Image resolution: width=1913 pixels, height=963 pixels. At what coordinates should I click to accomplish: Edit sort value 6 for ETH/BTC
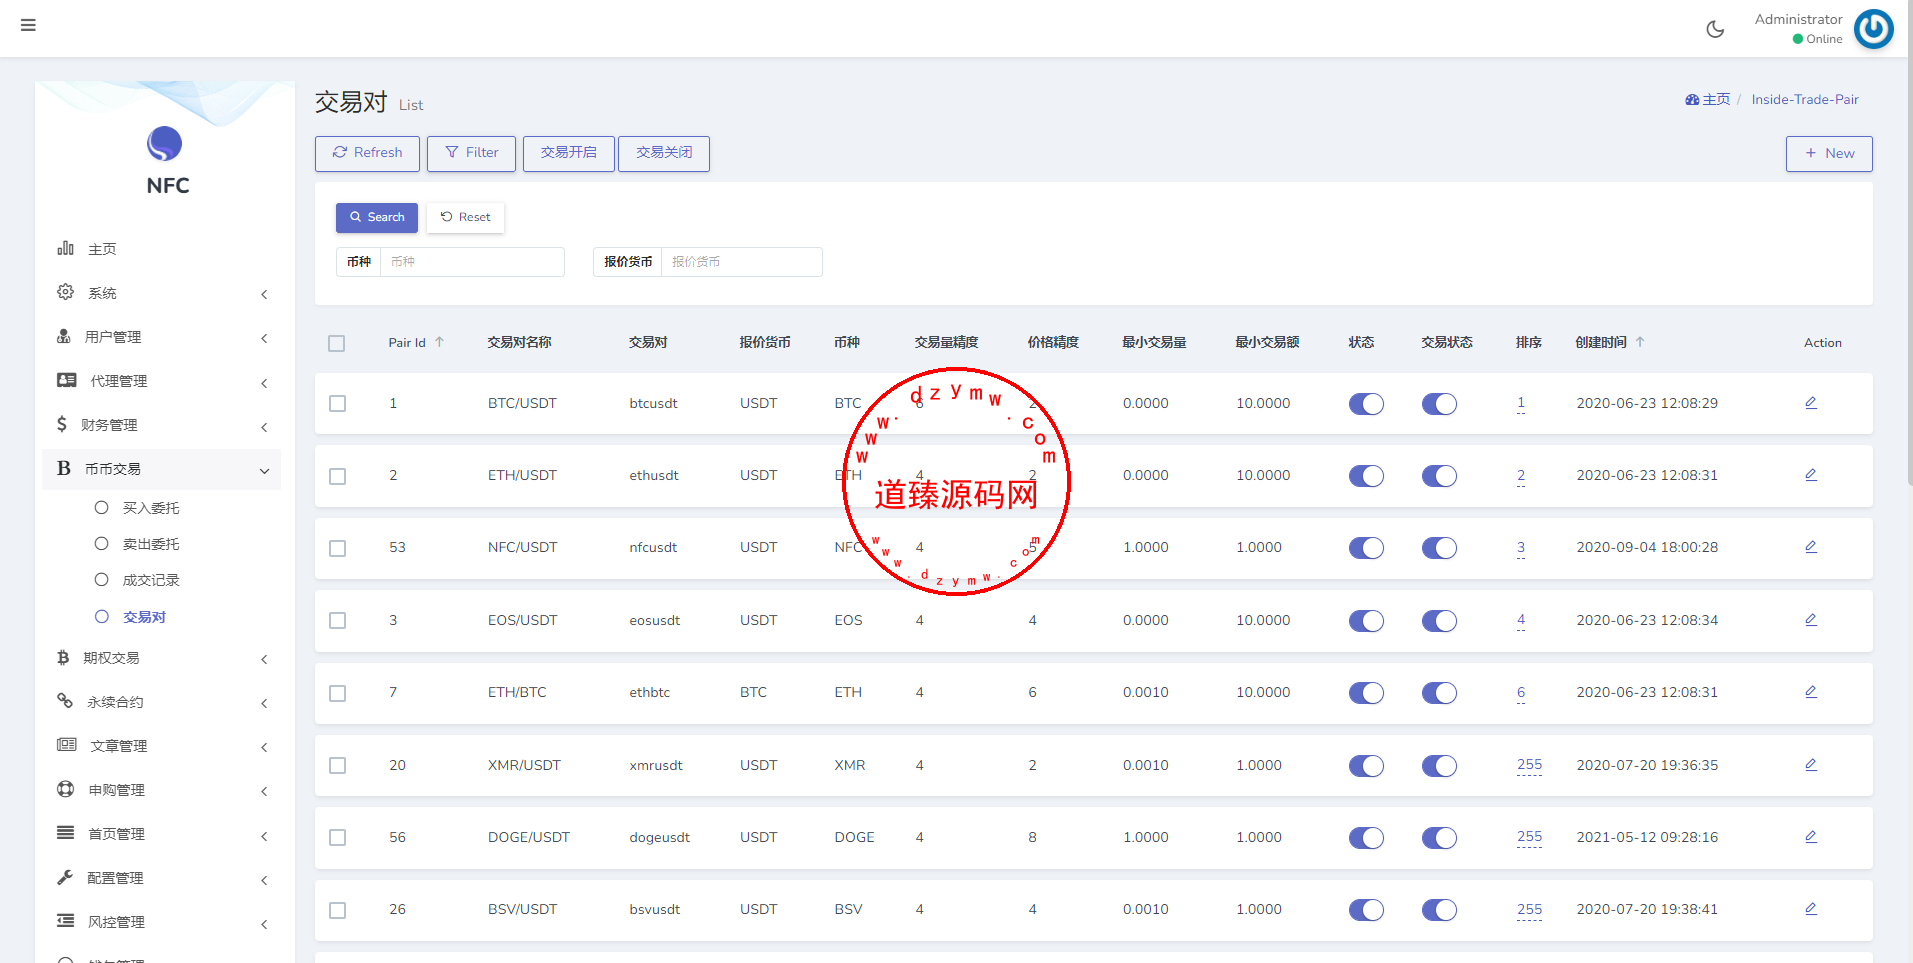pyautogui.click(x=1521, y=692)
